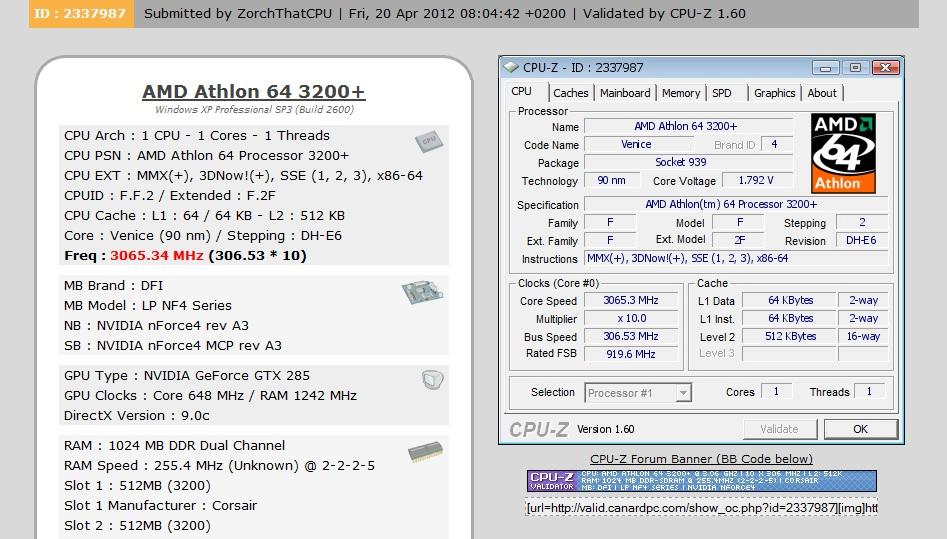Click the Bus Speed value 306.53 MHz
Viewport: 947px width, 539px height.
pyautogui.click(x=631, y=336)
